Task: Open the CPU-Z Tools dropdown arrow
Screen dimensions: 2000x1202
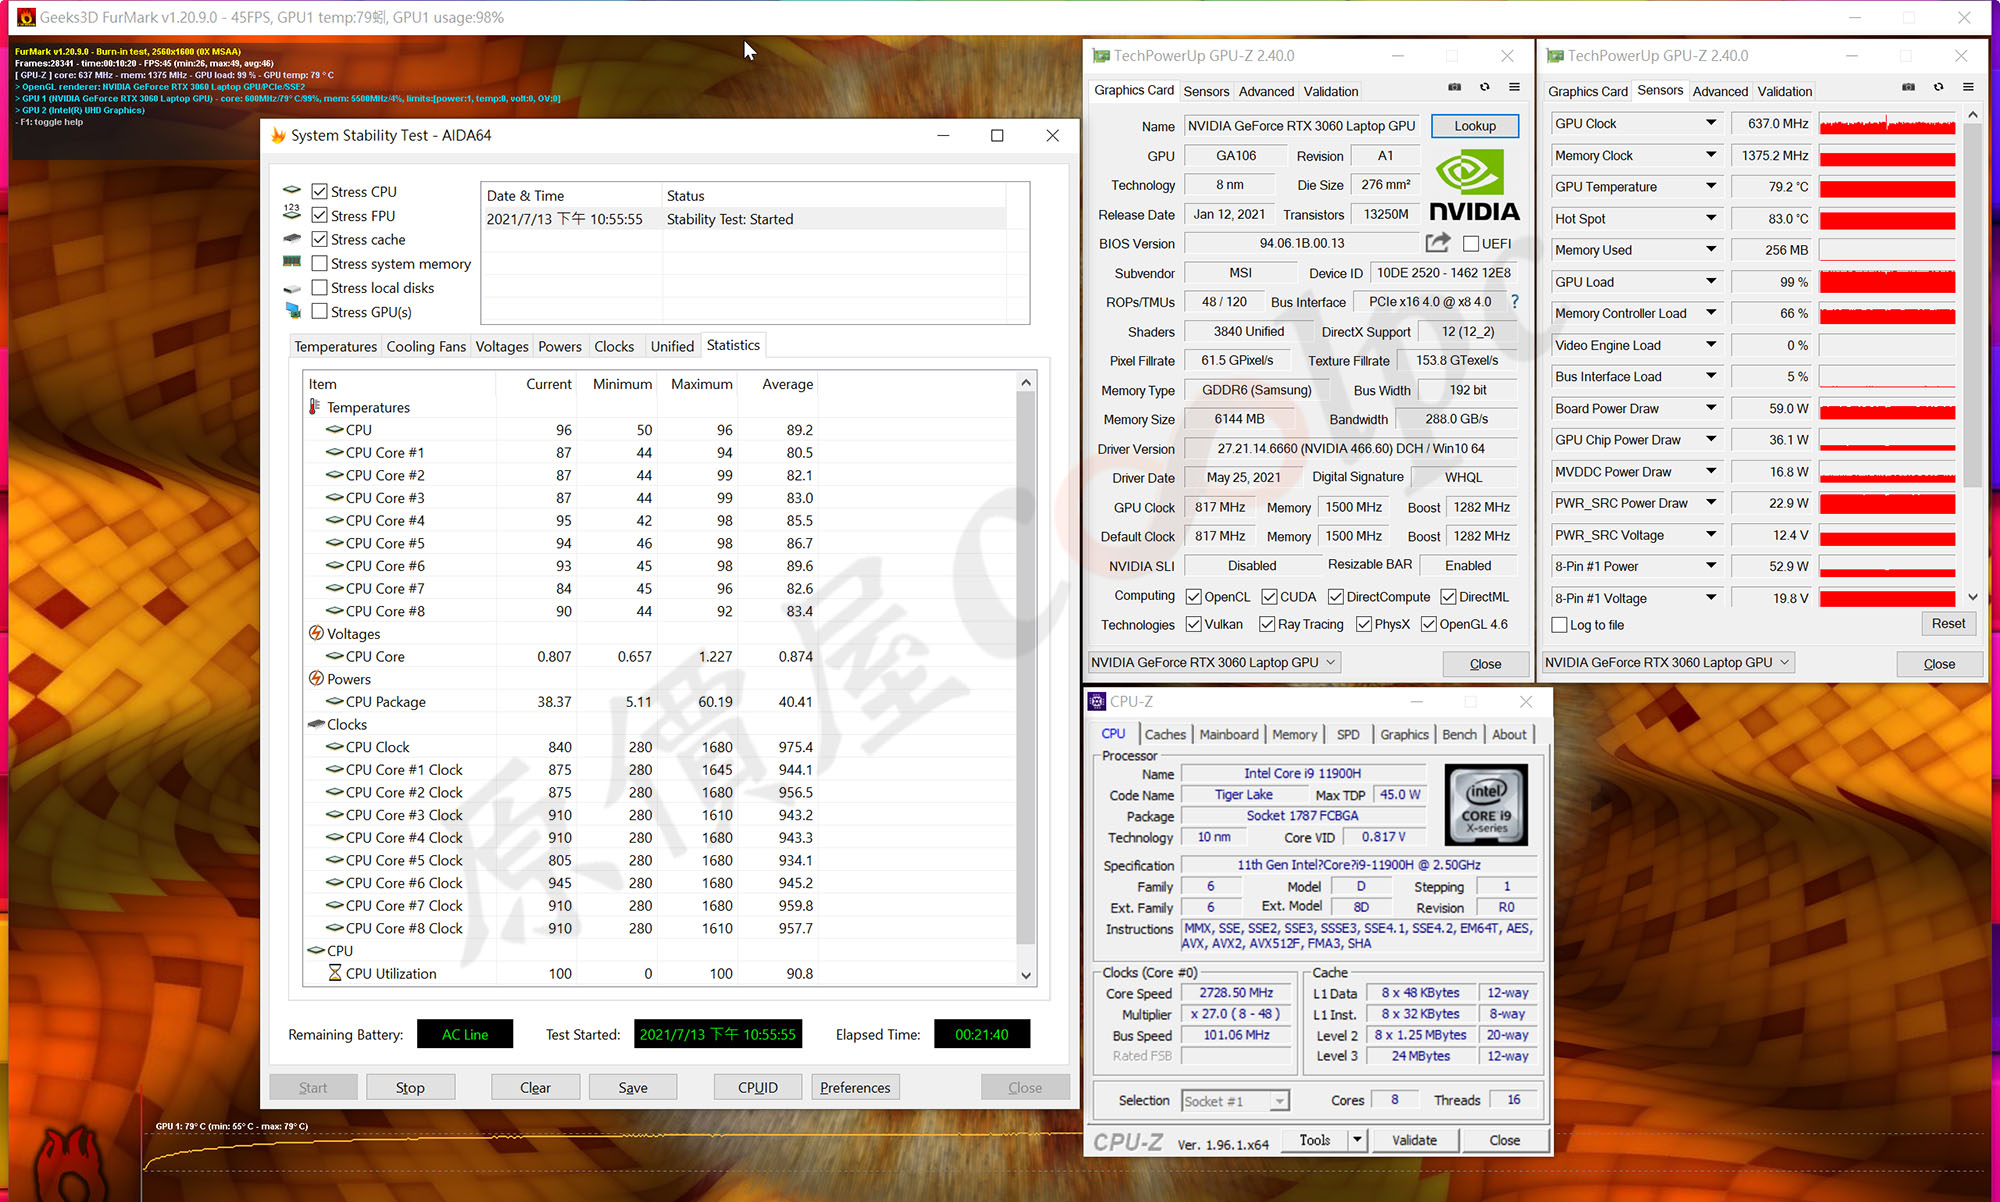Action: click(x=1357, y=1140)
